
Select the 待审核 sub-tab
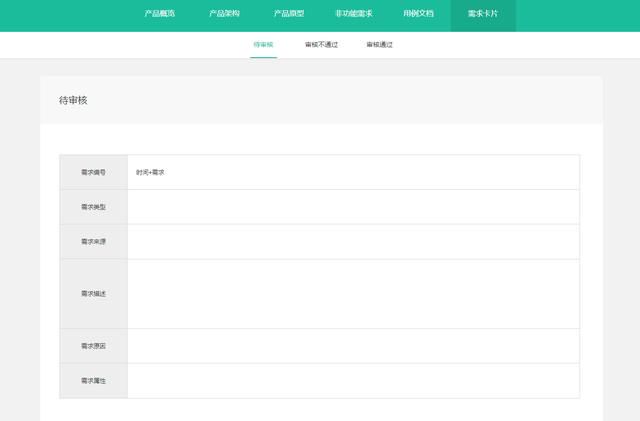pyautogui.click(x=263, y=45)
